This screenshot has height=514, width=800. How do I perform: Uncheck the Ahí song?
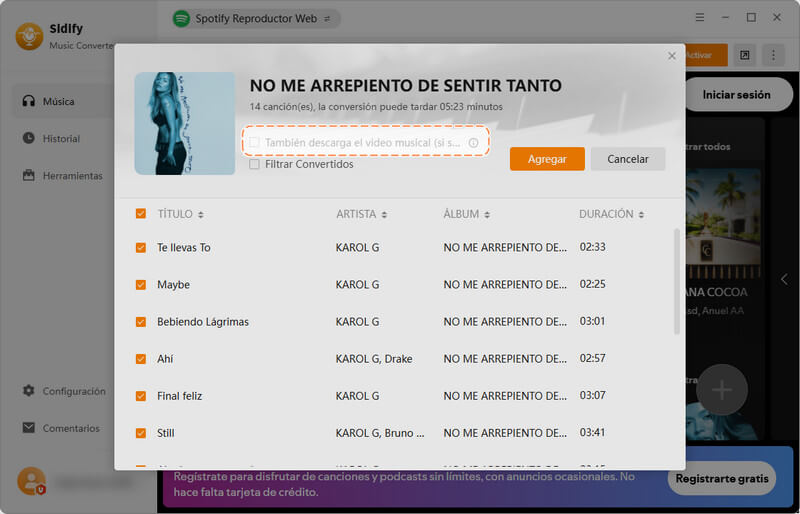coord(141,359)
